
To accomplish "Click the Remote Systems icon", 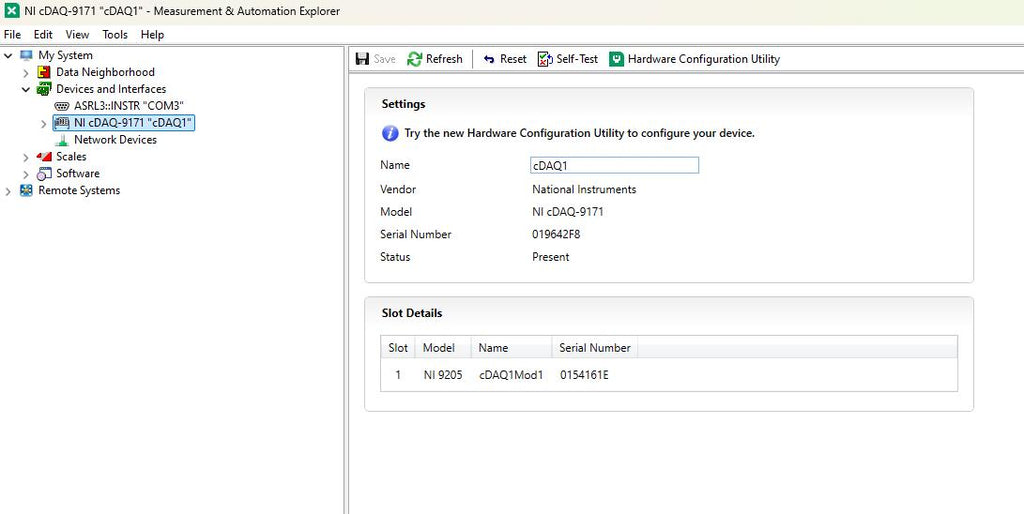I will click(26, 191).
